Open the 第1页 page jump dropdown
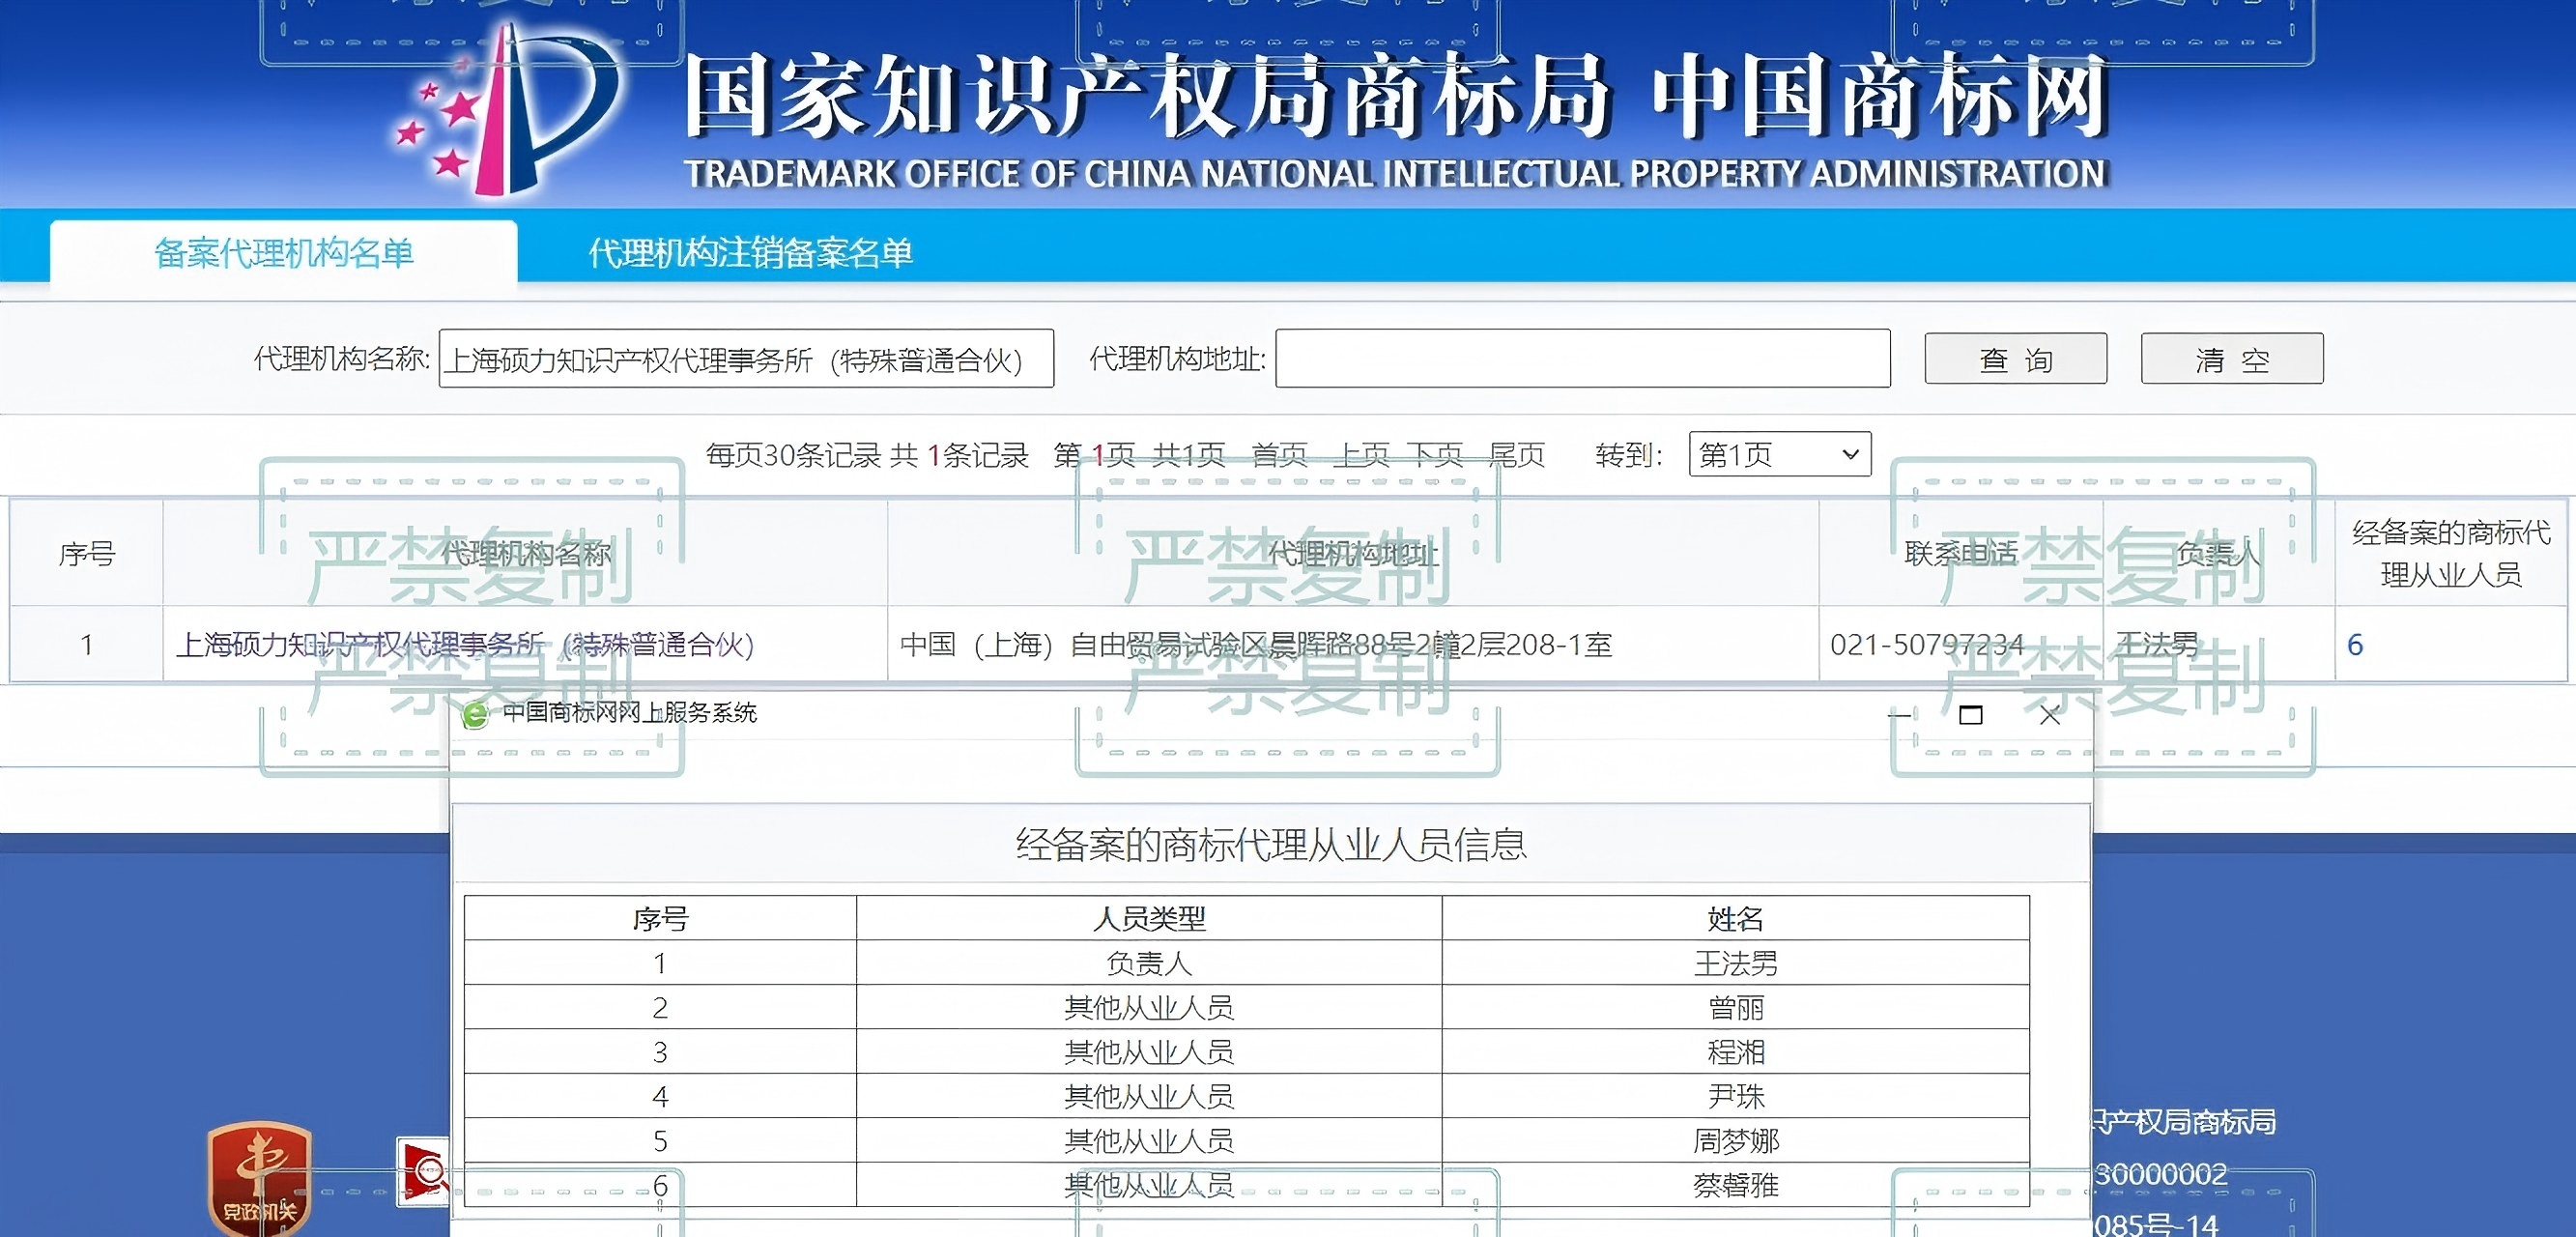Image resolution: width=2576 pixels, height=1237 pixels. (1780, 454)
